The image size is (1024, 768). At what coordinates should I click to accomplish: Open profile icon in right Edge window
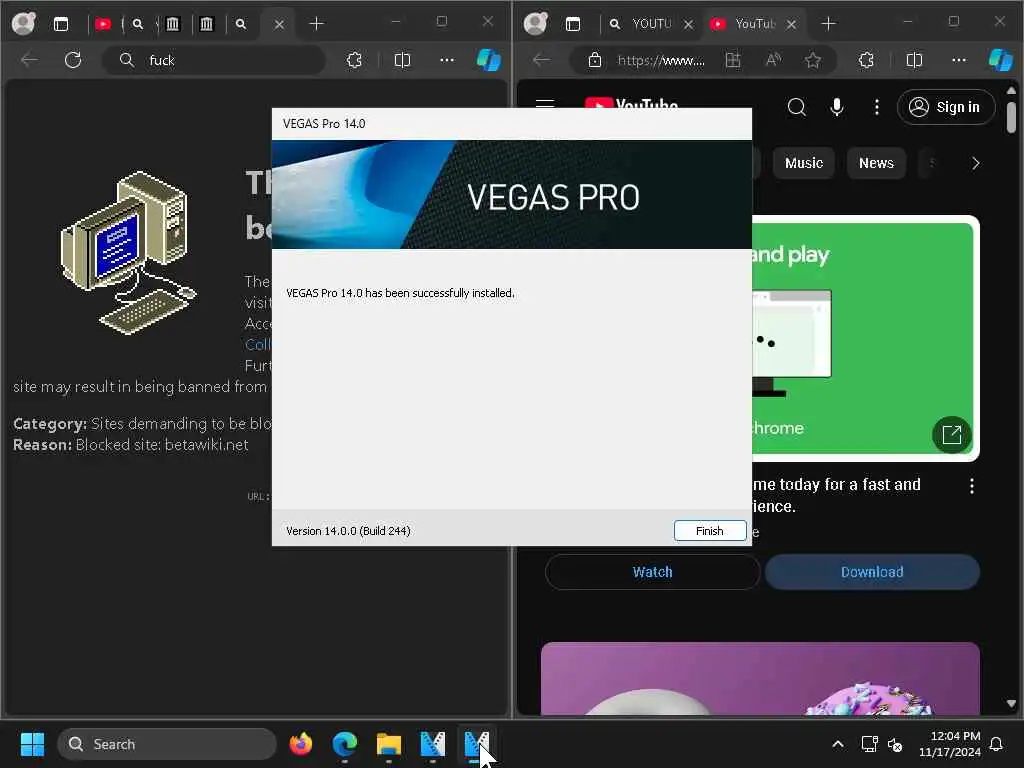536,24
